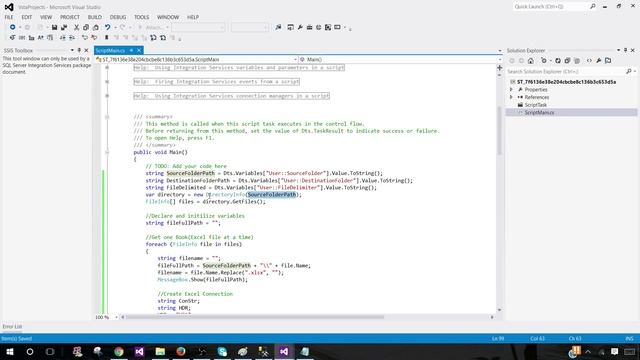Click the Help link about firing events
This screenshot has height=360, width=640.
pyautogui.click(x=216, y=82)
